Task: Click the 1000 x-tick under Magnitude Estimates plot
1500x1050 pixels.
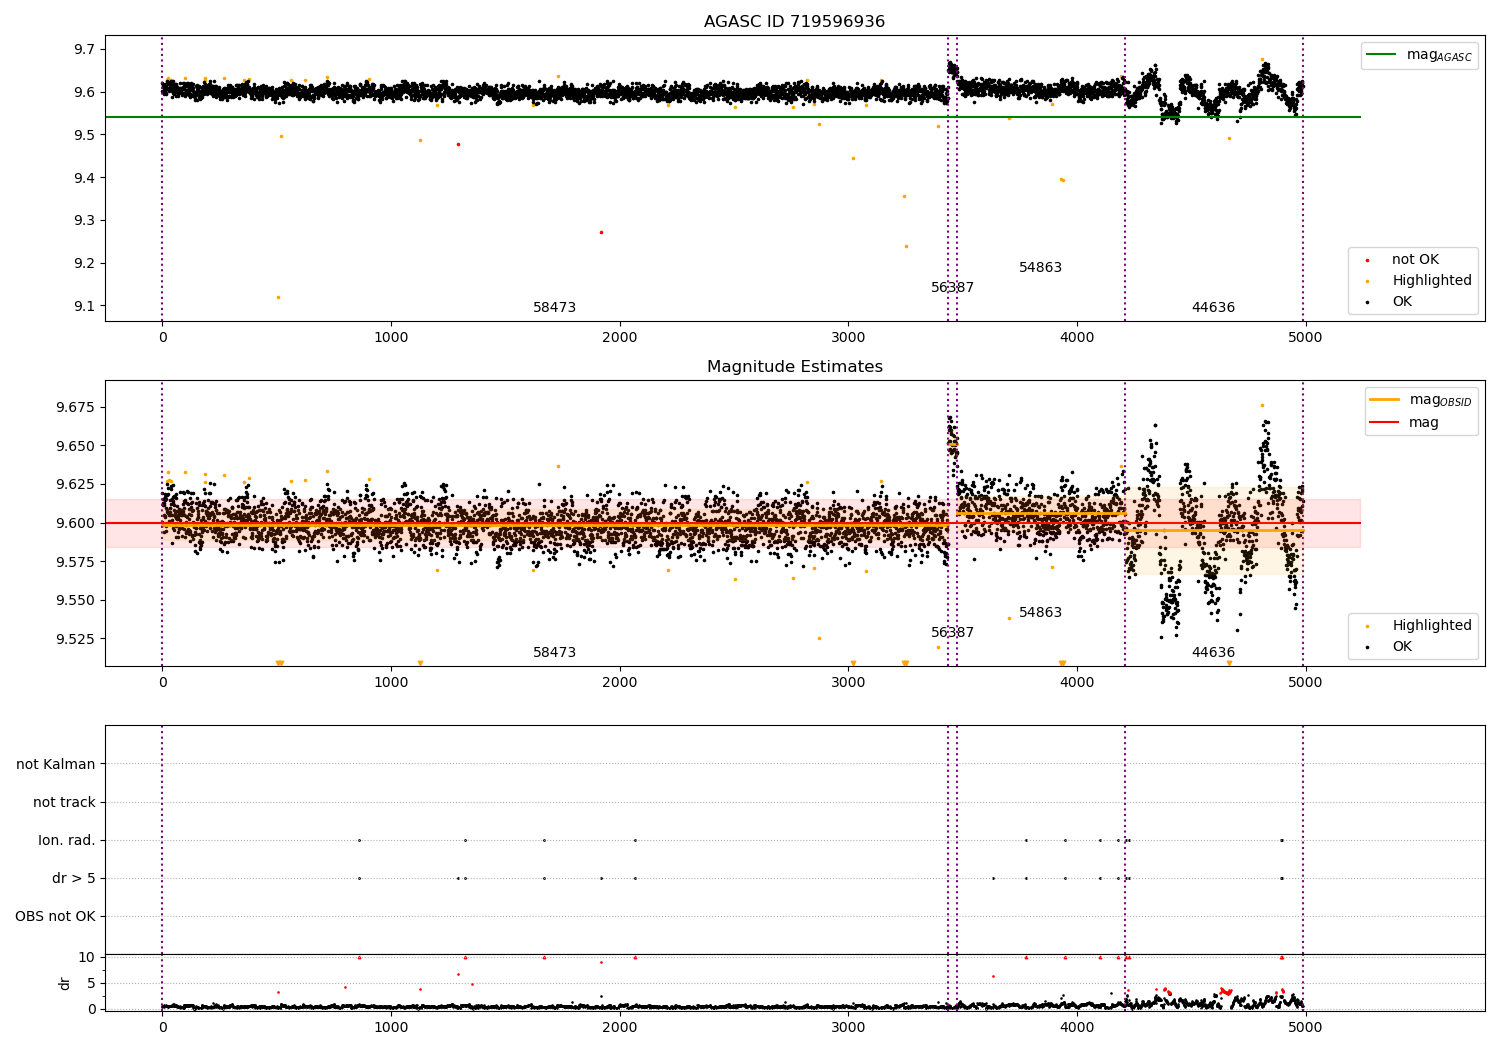Action: [x=391, y=683]
